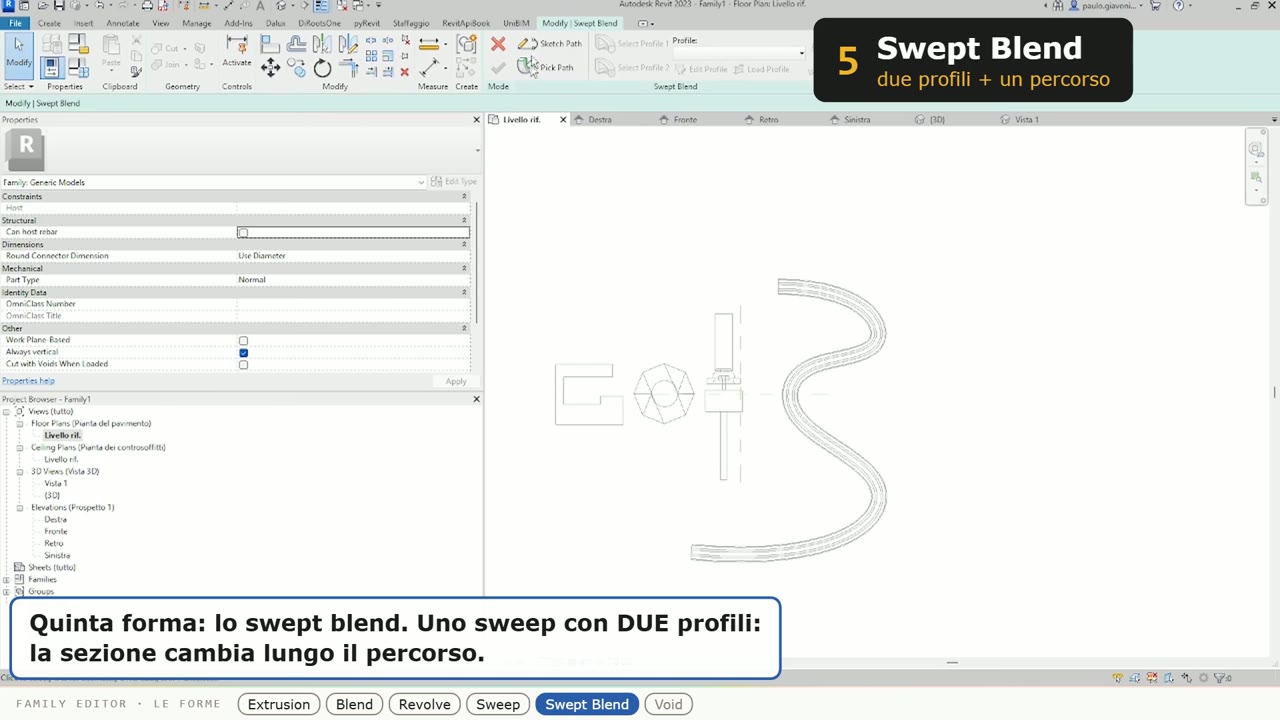Viewport: 1280px width, 720px height.
Task: Click the Apply button in Properties
Action: pos(456,381)
